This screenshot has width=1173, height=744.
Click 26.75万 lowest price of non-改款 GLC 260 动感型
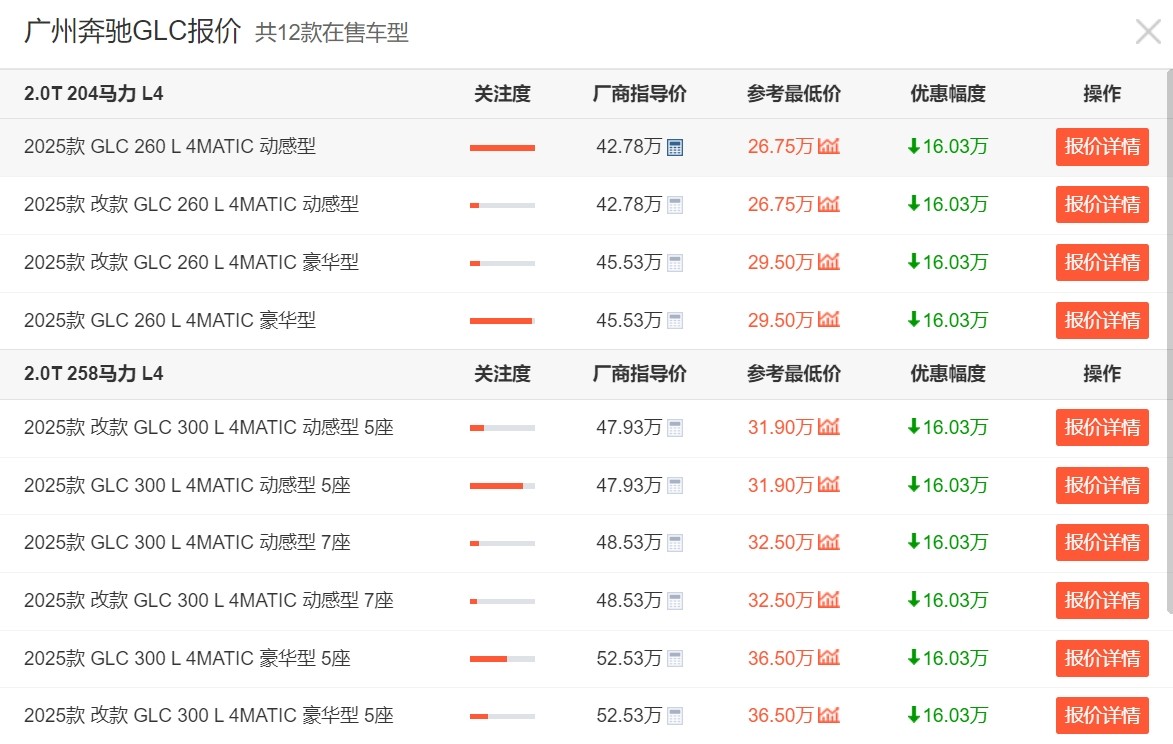click(780, 146)
